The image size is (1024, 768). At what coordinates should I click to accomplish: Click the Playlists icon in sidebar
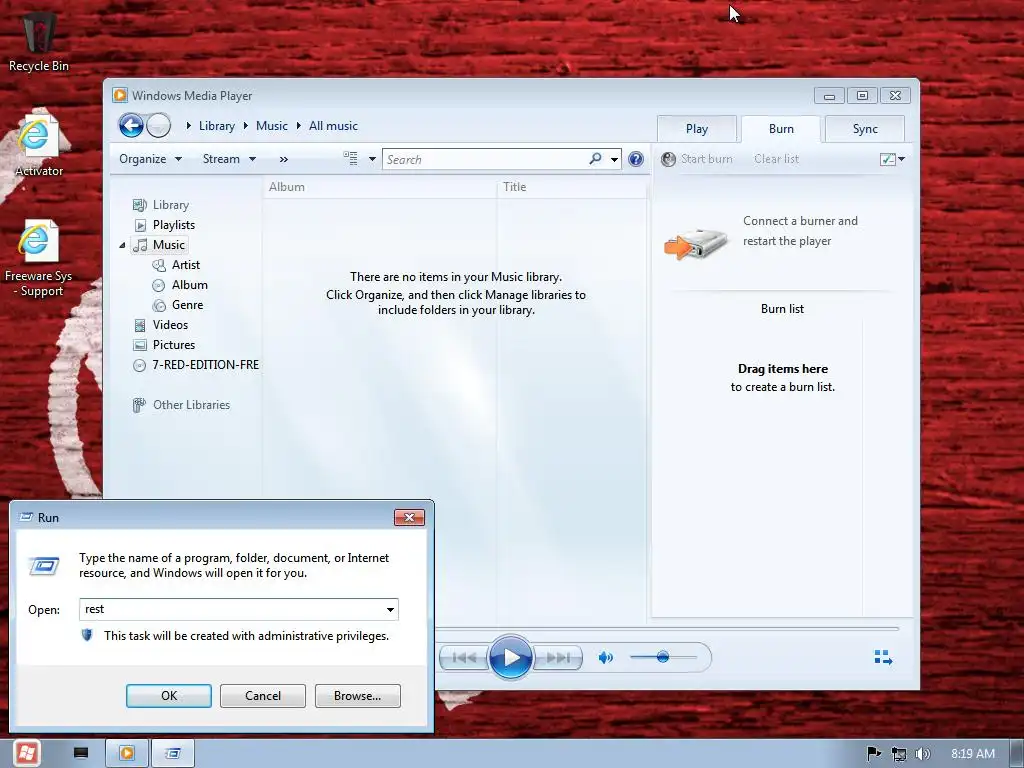[140, 225]
